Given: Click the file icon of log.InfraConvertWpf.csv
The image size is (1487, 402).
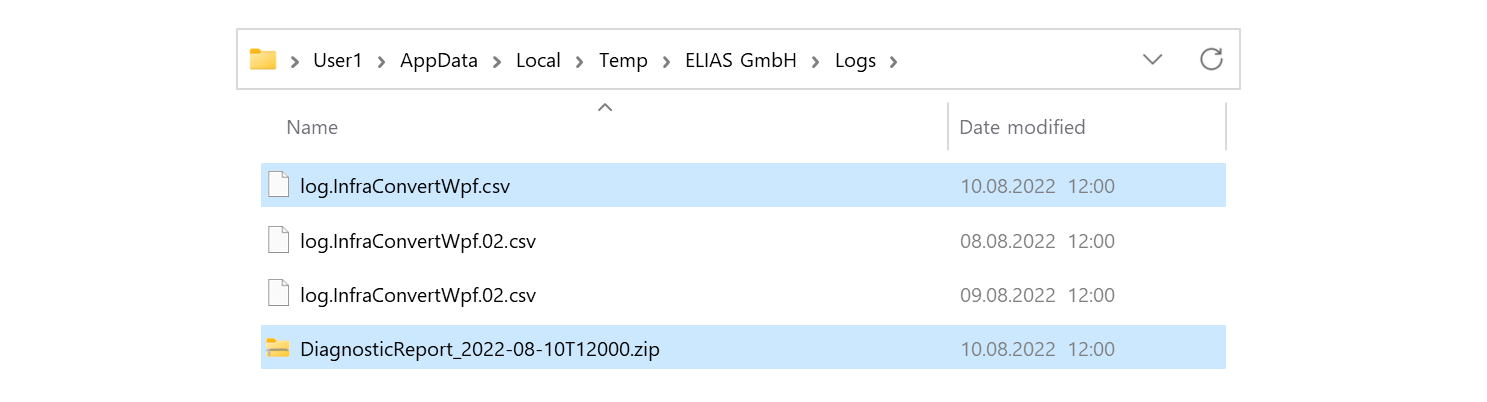Looking at the screenshot, I should tap(279, 185).
